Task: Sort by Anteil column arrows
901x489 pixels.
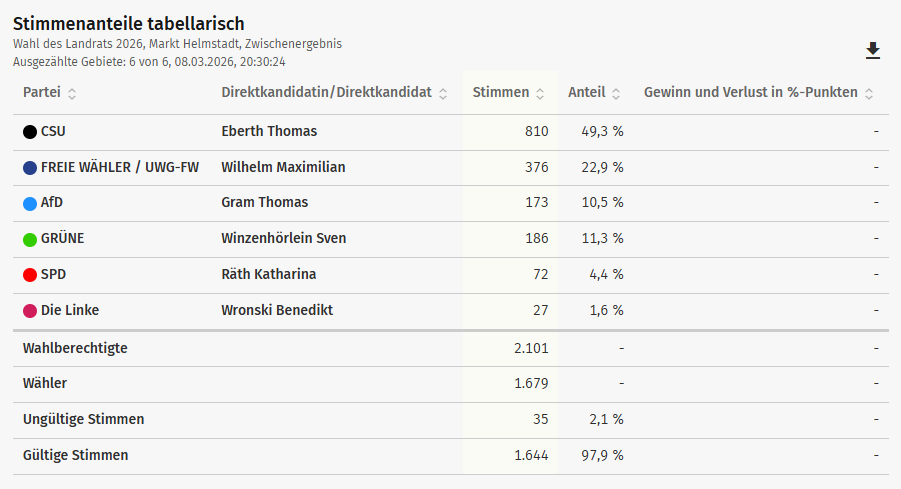Action: (x=616, y=93)
